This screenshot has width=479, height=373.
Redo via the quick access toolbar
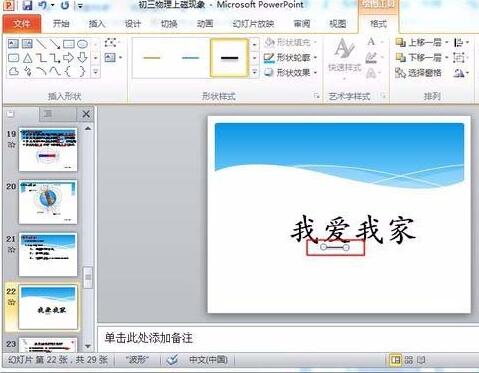(x=65, y=5)
